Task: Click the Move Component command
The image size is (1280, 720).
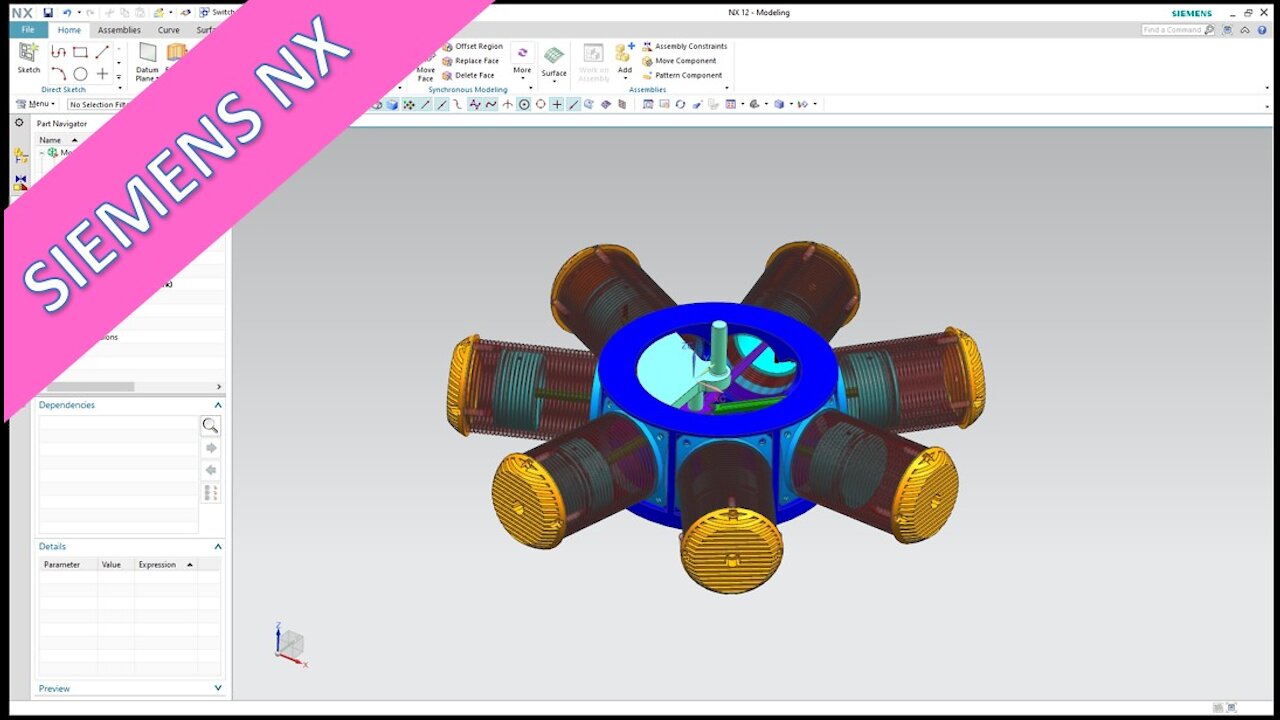Action: (x=679, y=61)
